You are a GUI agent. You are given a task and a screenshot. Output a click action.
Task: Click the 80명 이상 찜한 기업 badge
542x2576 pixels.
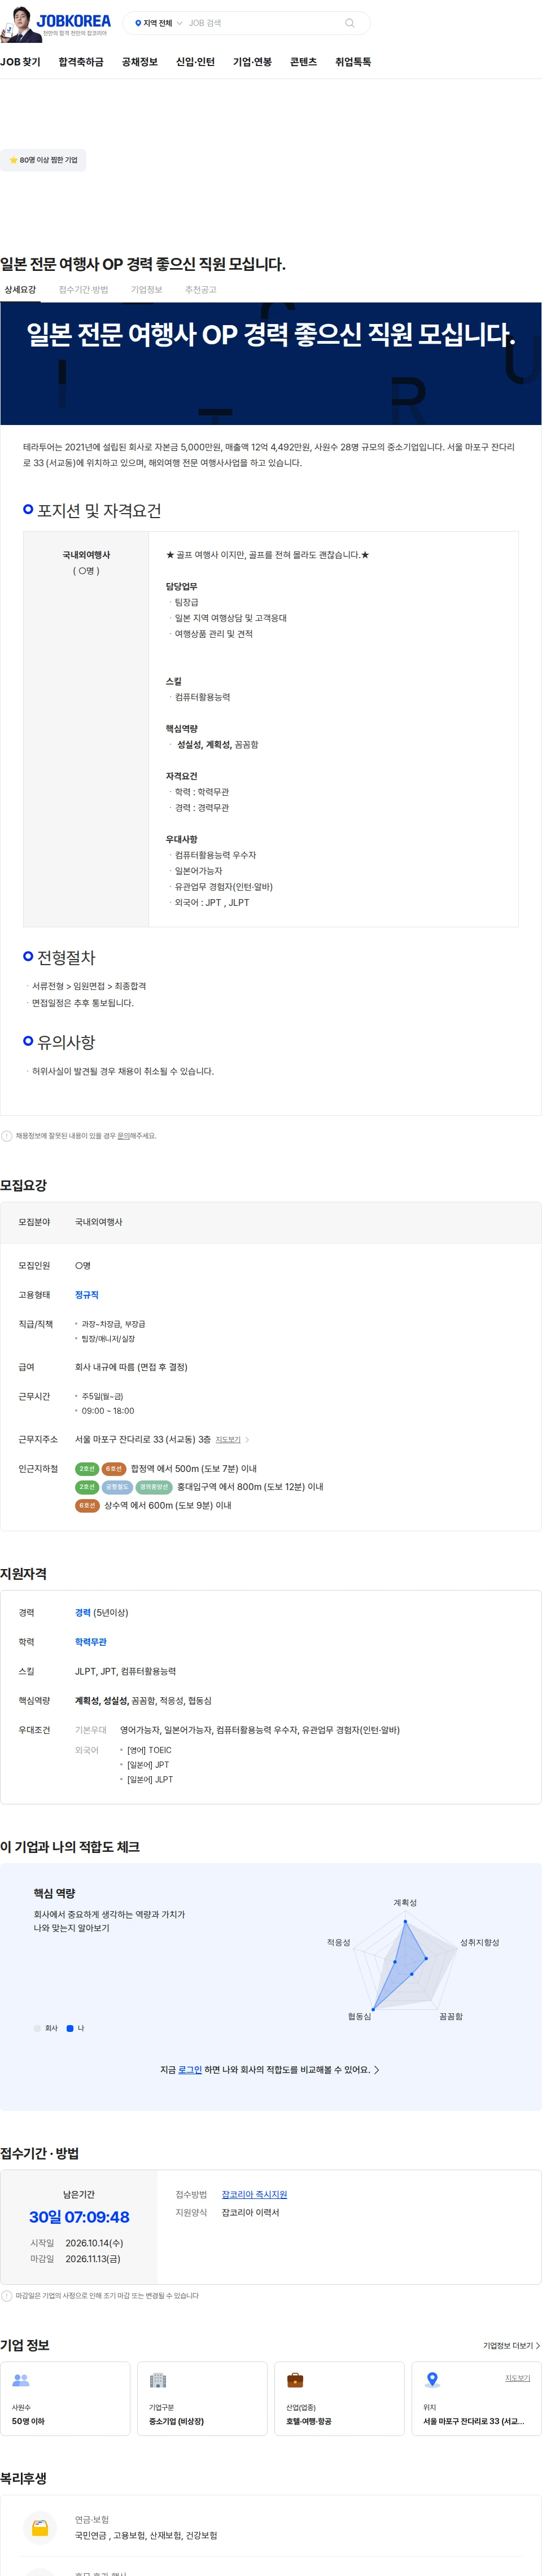click(43, 160)
